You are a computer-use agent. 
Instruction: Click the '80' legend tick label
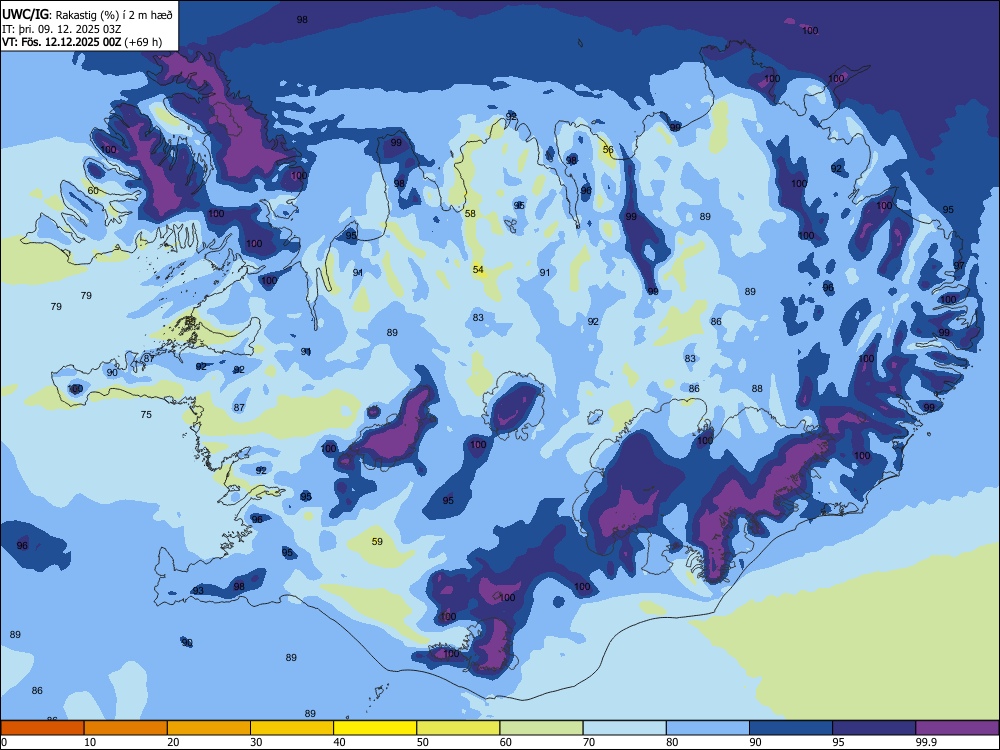pos(672,742)
